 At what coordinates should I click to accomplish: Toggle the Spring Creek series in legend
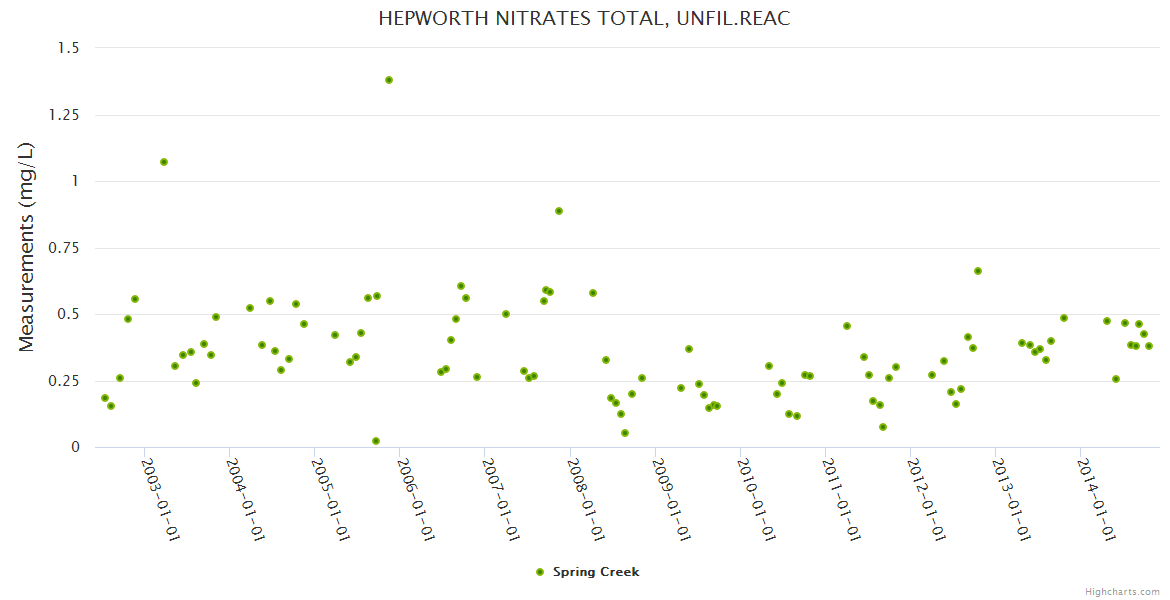(x=595, y=572)
